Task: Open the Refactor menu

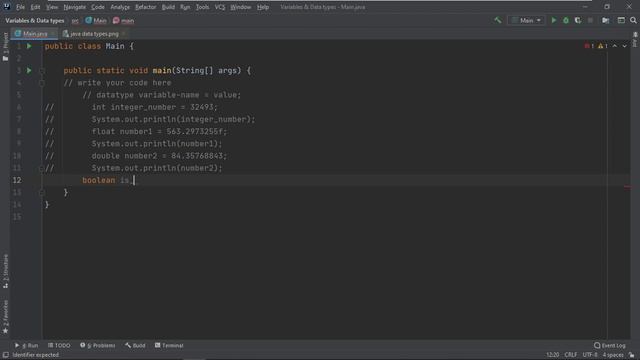Action: pos(146,7)
